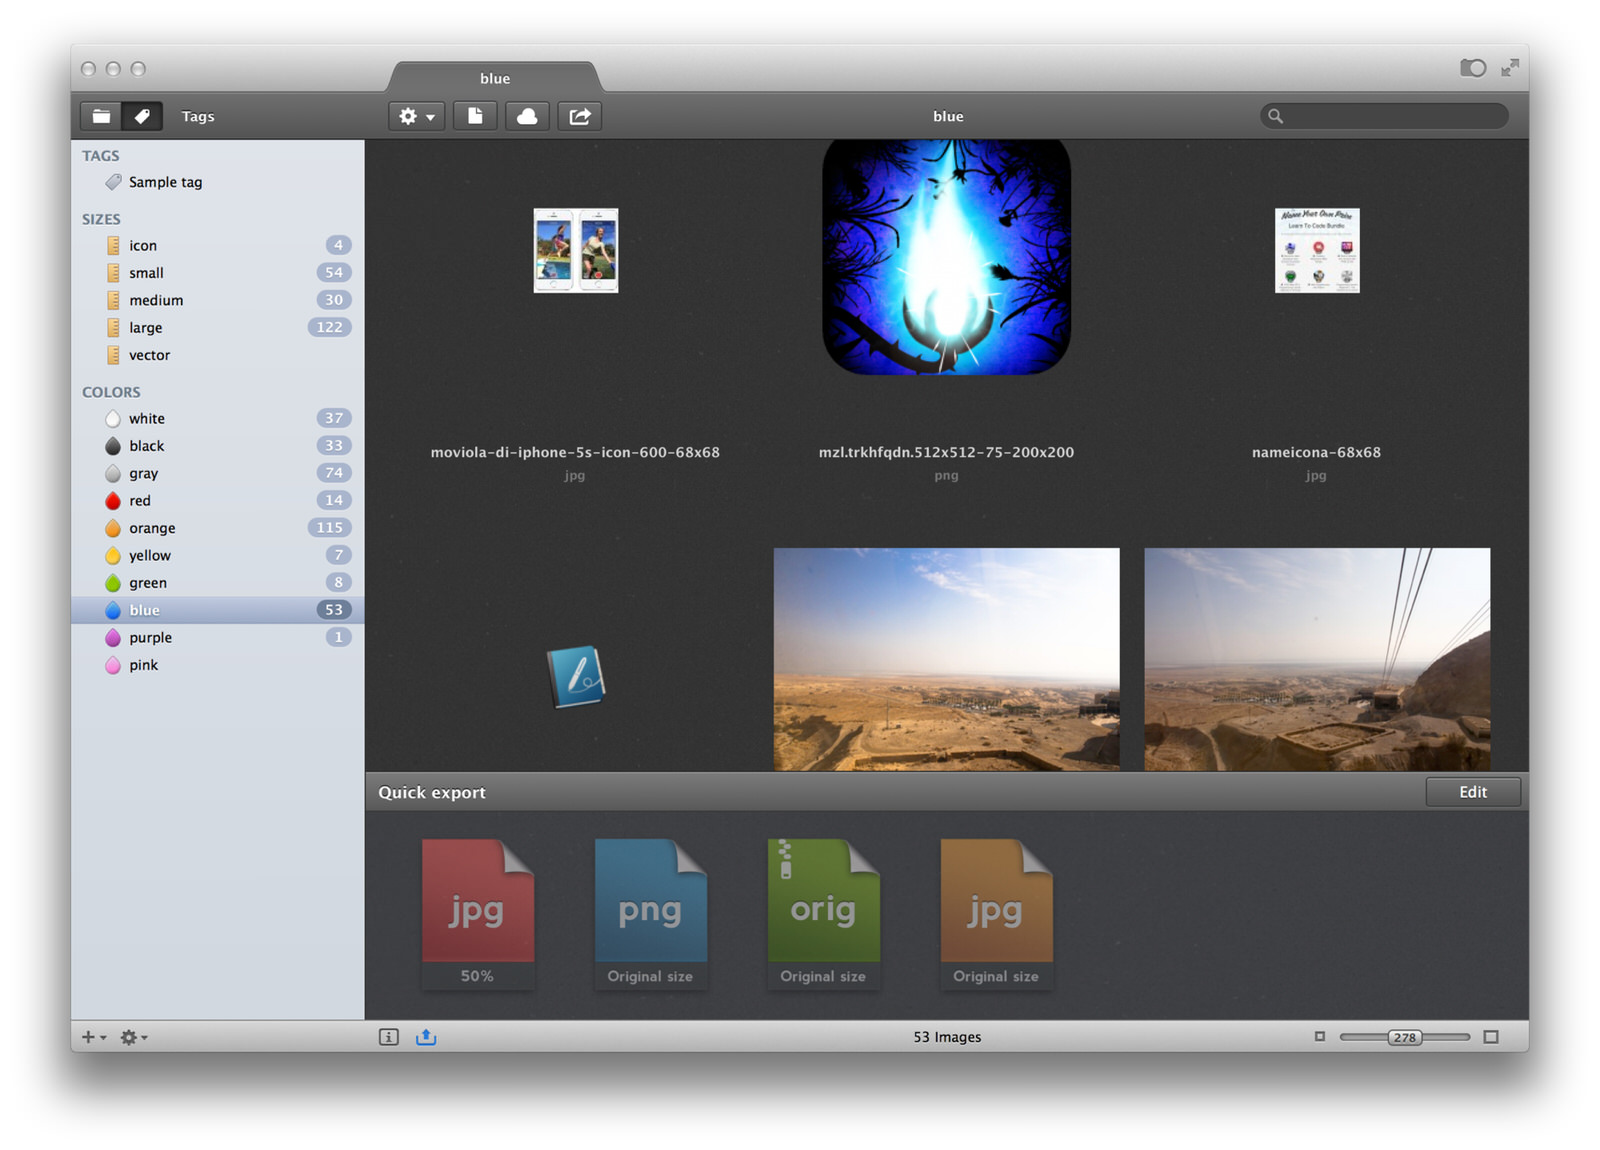
Task: Filter by large size
Action: (x=217, y=327)
